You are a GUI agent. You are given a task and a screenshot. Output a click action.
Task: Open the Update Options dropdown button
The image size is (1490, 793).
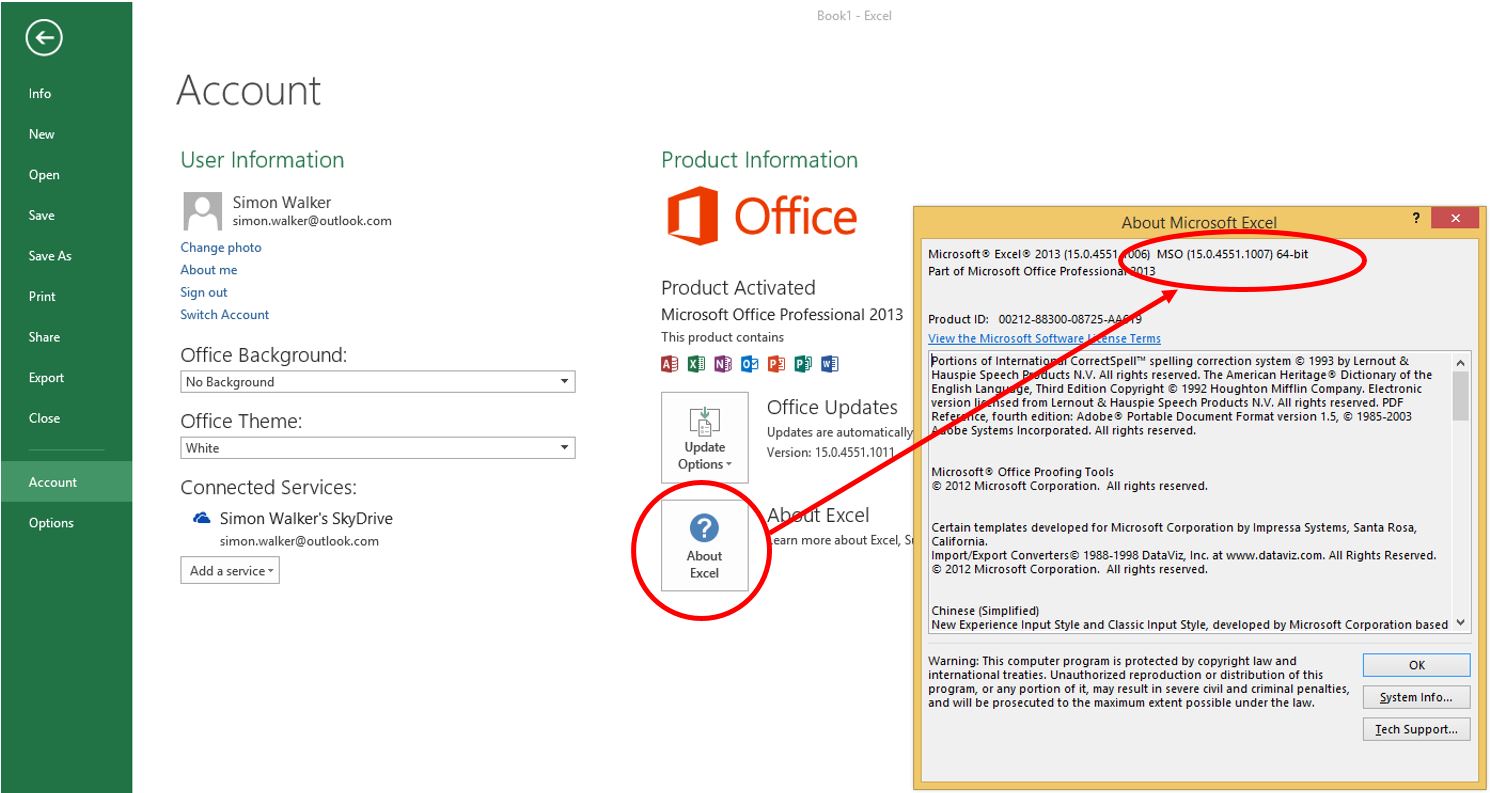[705, 438]
